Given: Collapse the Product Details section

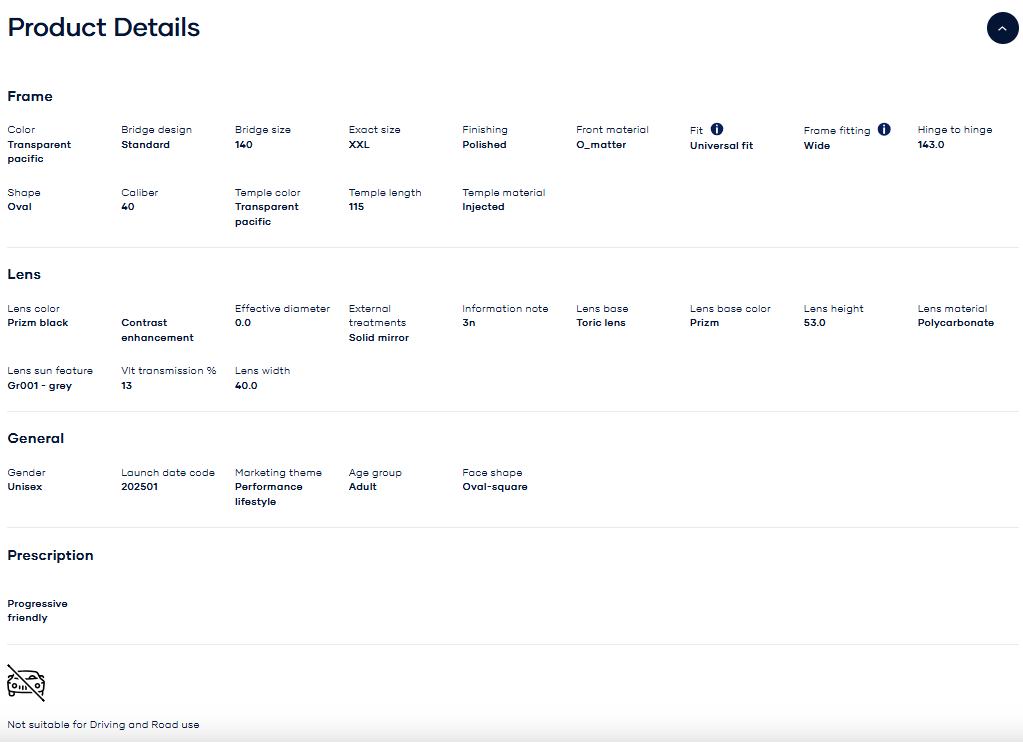Looking at the screenshot, I should [1002, 29].
